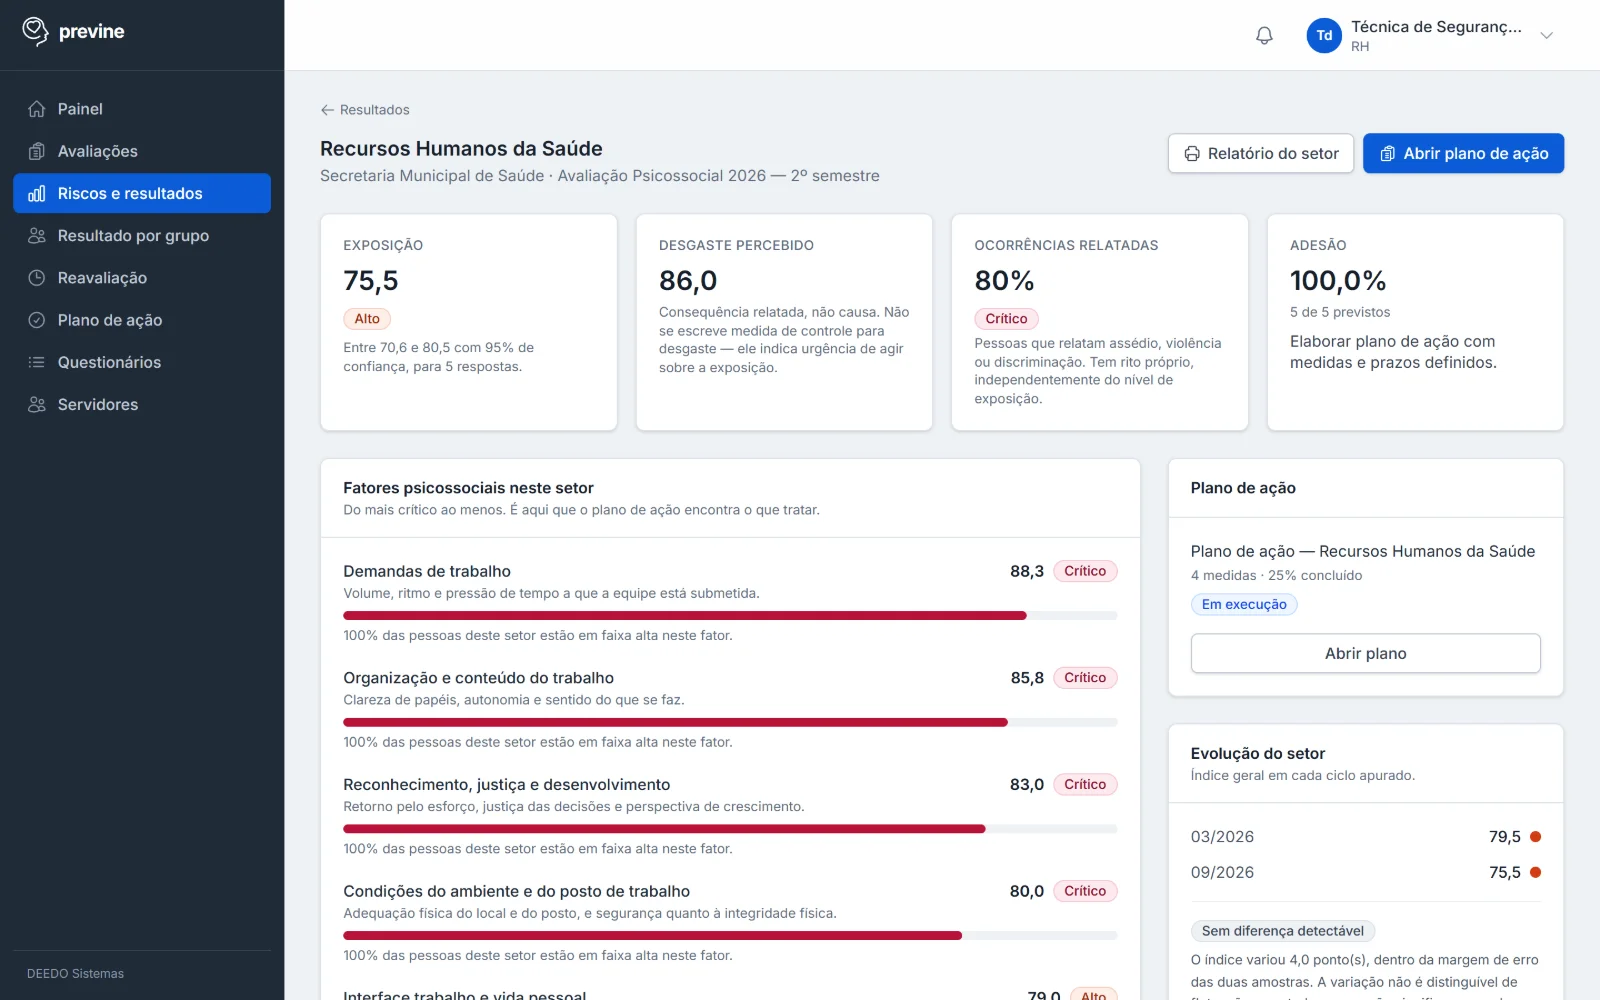The width and height of the screenshot is (1600, 1000).
Task: Click the Painel home icon
Action: tap(37, 109)
